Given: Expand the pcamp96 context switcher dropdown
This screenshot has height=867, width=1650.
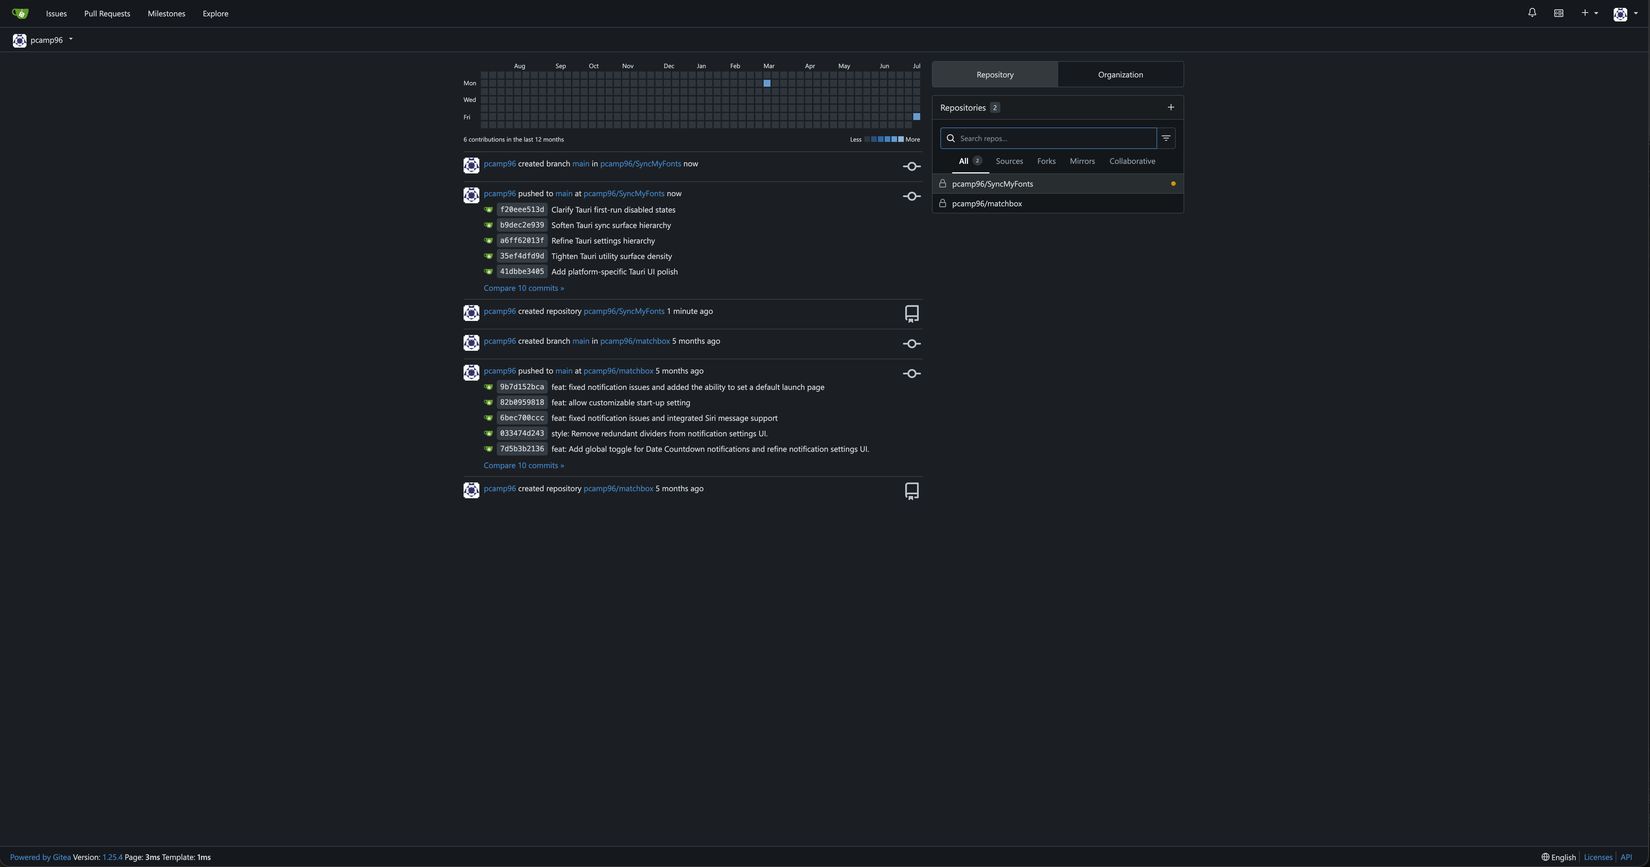Looking at the screenshot, I should coord(43,40).
